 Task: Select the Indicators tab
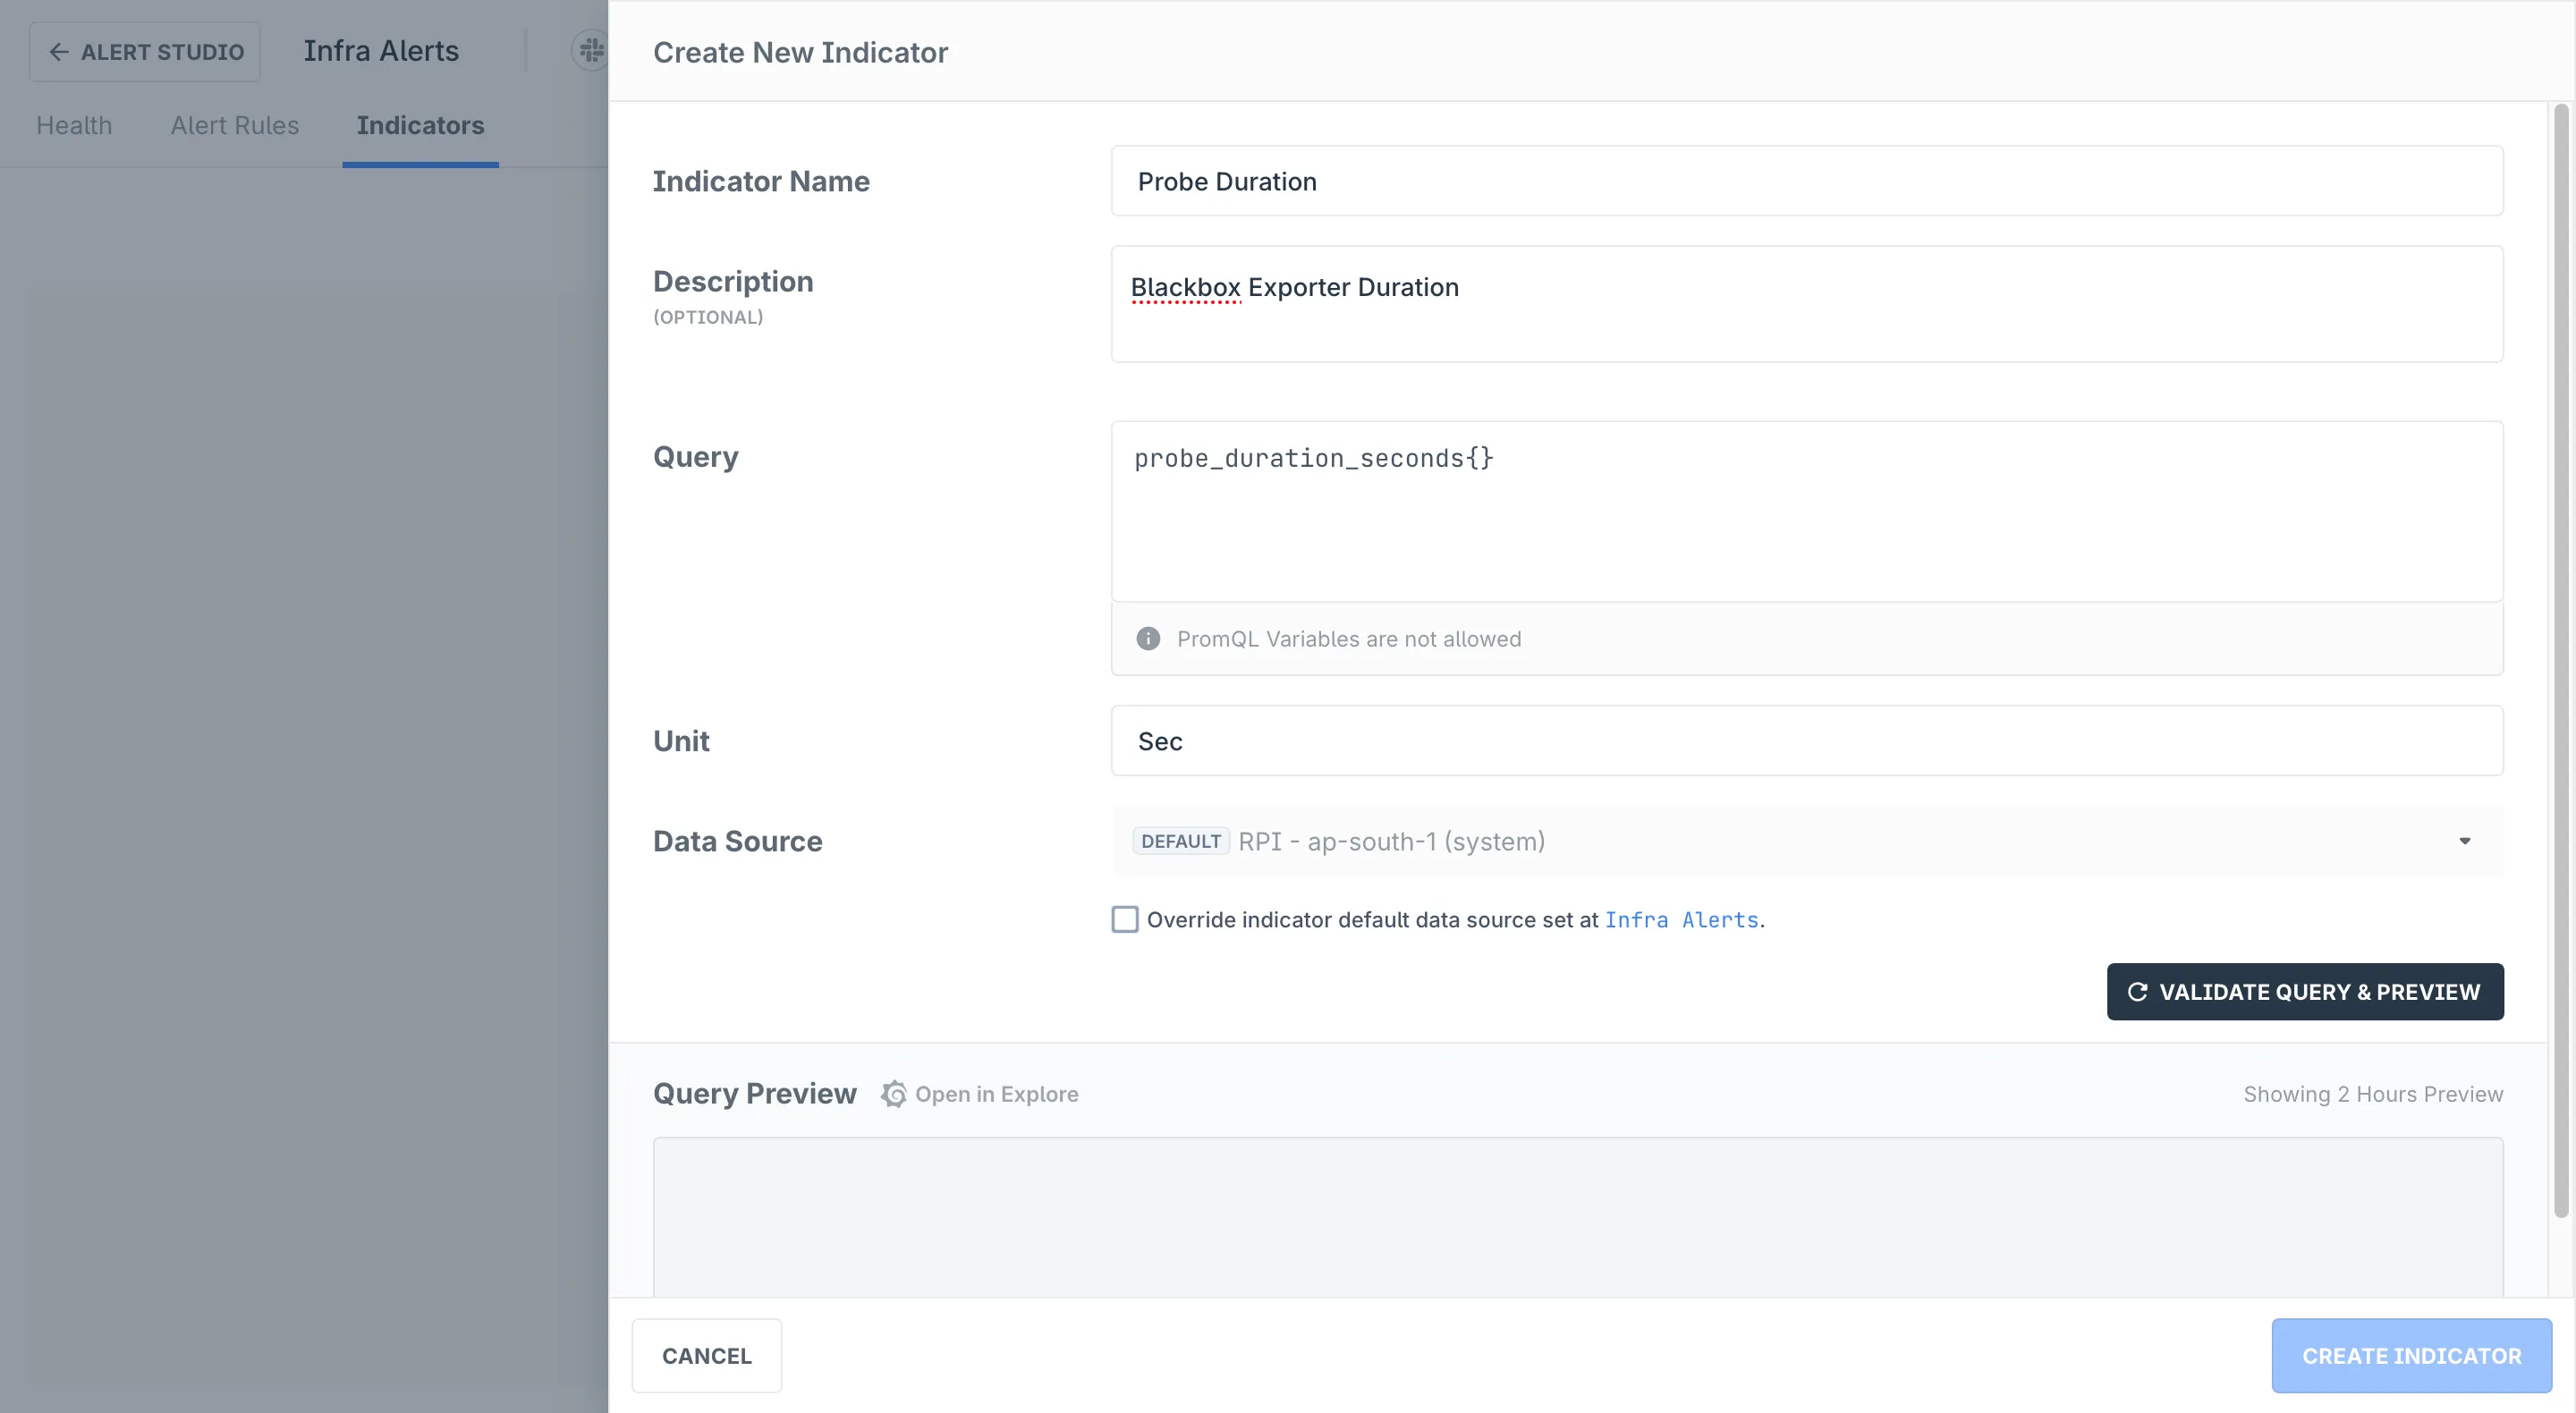[420, 126]
